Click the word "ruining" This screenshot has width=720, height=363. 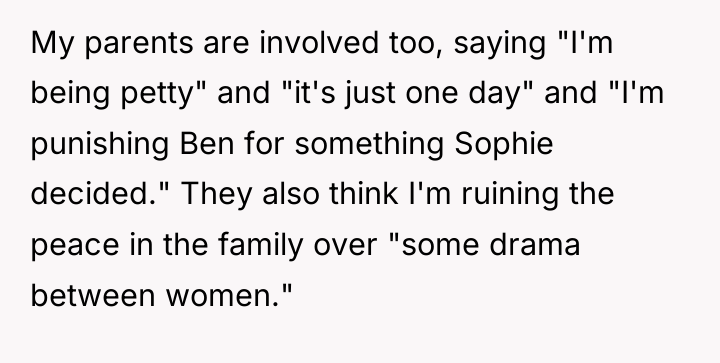510,195
